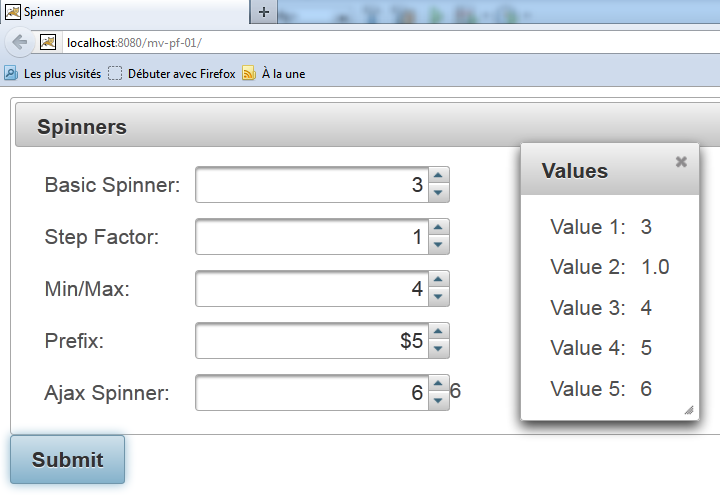Click the Submit button
Viewport: 720px width, 495px height.
(67, 460)
